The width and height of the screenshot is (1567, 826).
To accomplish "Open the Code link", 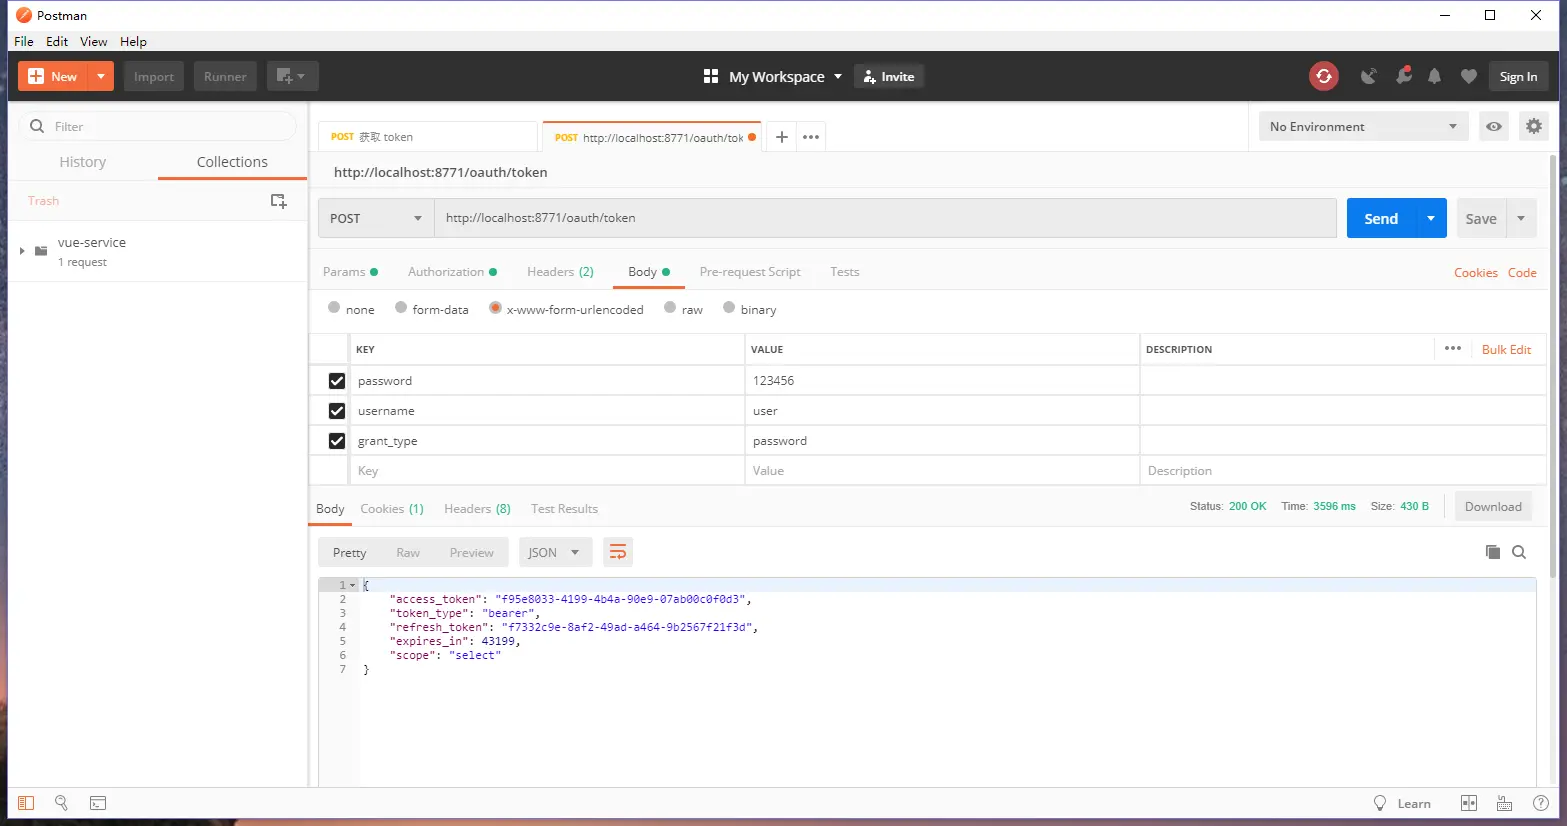I will pos(1522,272).
